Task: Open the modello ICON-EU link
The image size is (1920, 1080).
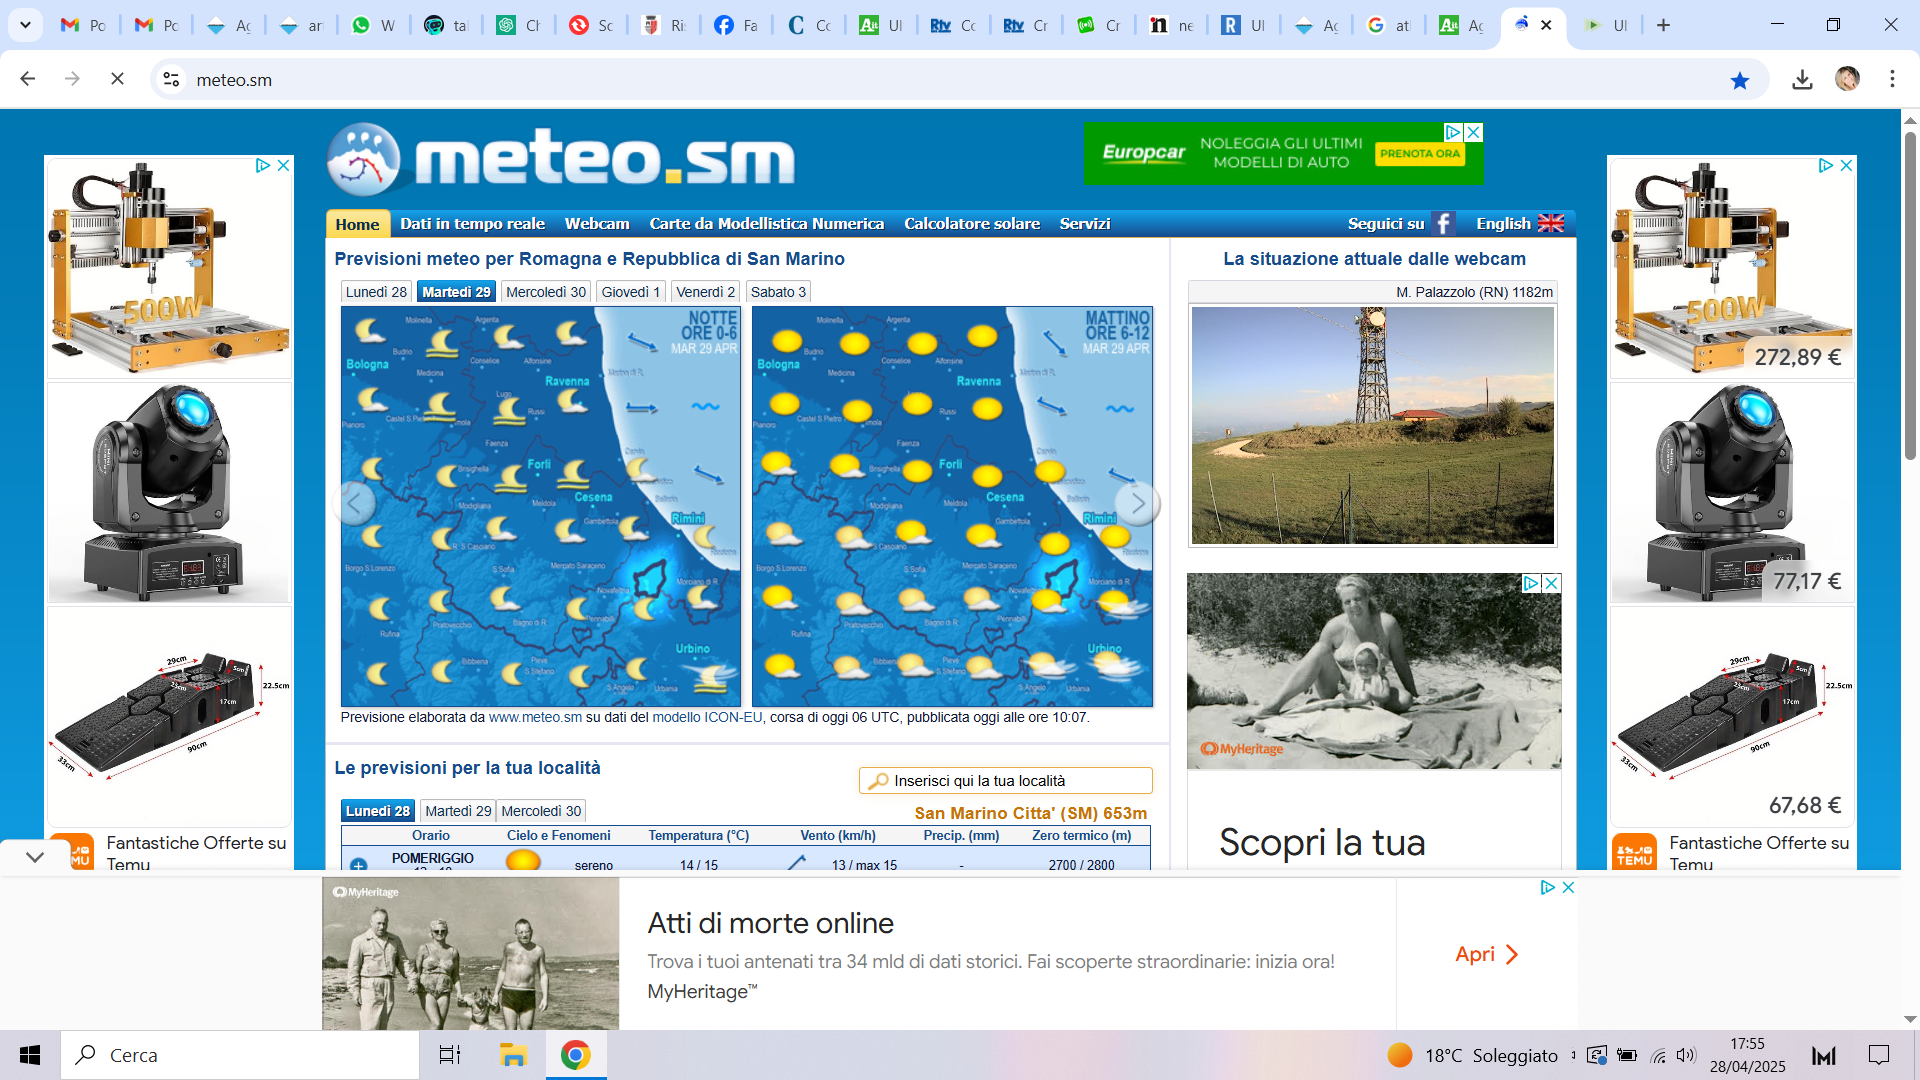Action: pos(707,717)
